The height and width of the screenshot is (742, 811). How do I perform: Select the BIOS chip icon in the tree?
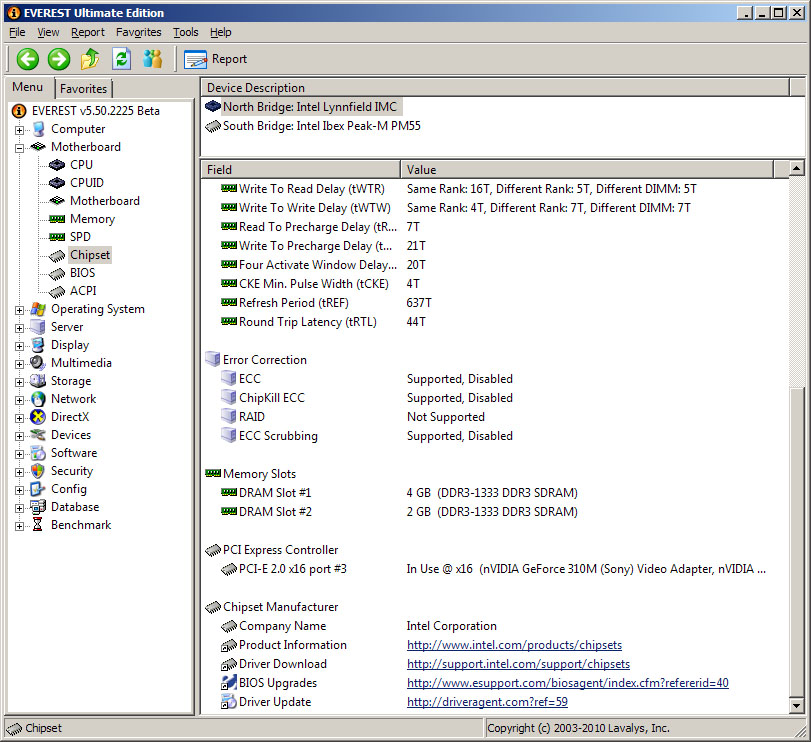56,274
